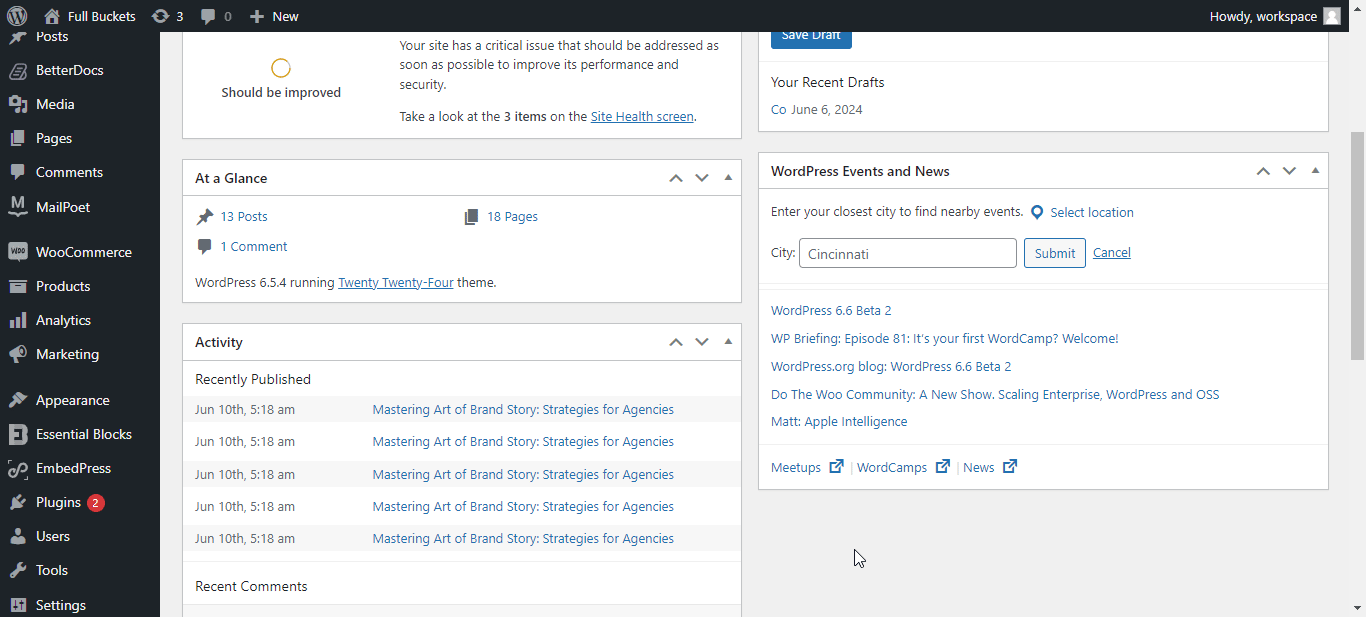Open the WordCamps link text
This screenshot has width=1366, height=617.
coord(892,467)
